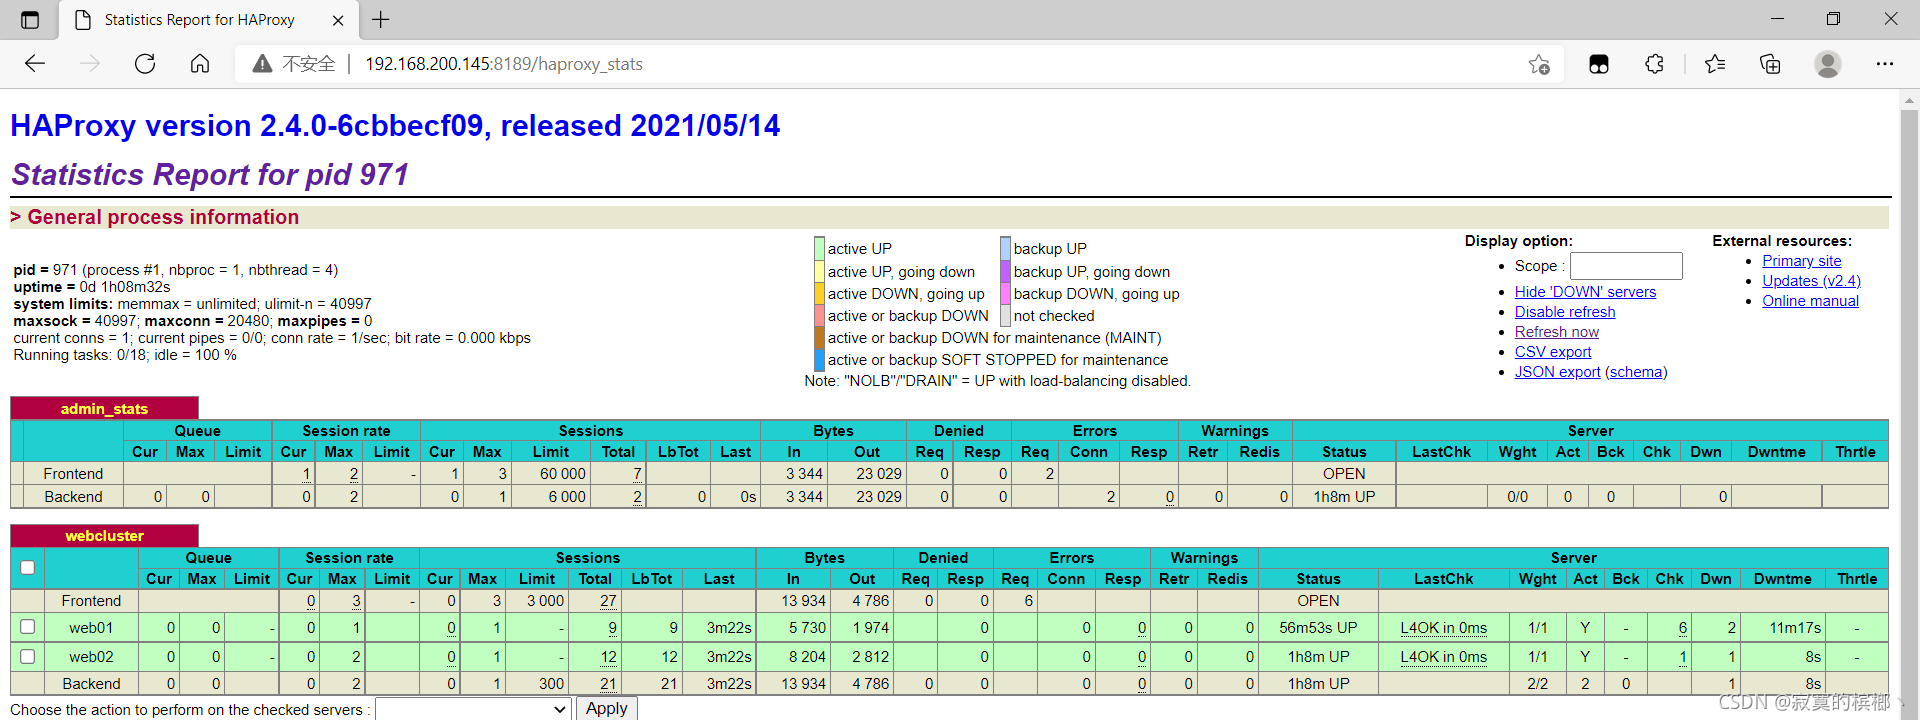
Task: Close the Statistics Report tab
Action: [x=338, y=20]
